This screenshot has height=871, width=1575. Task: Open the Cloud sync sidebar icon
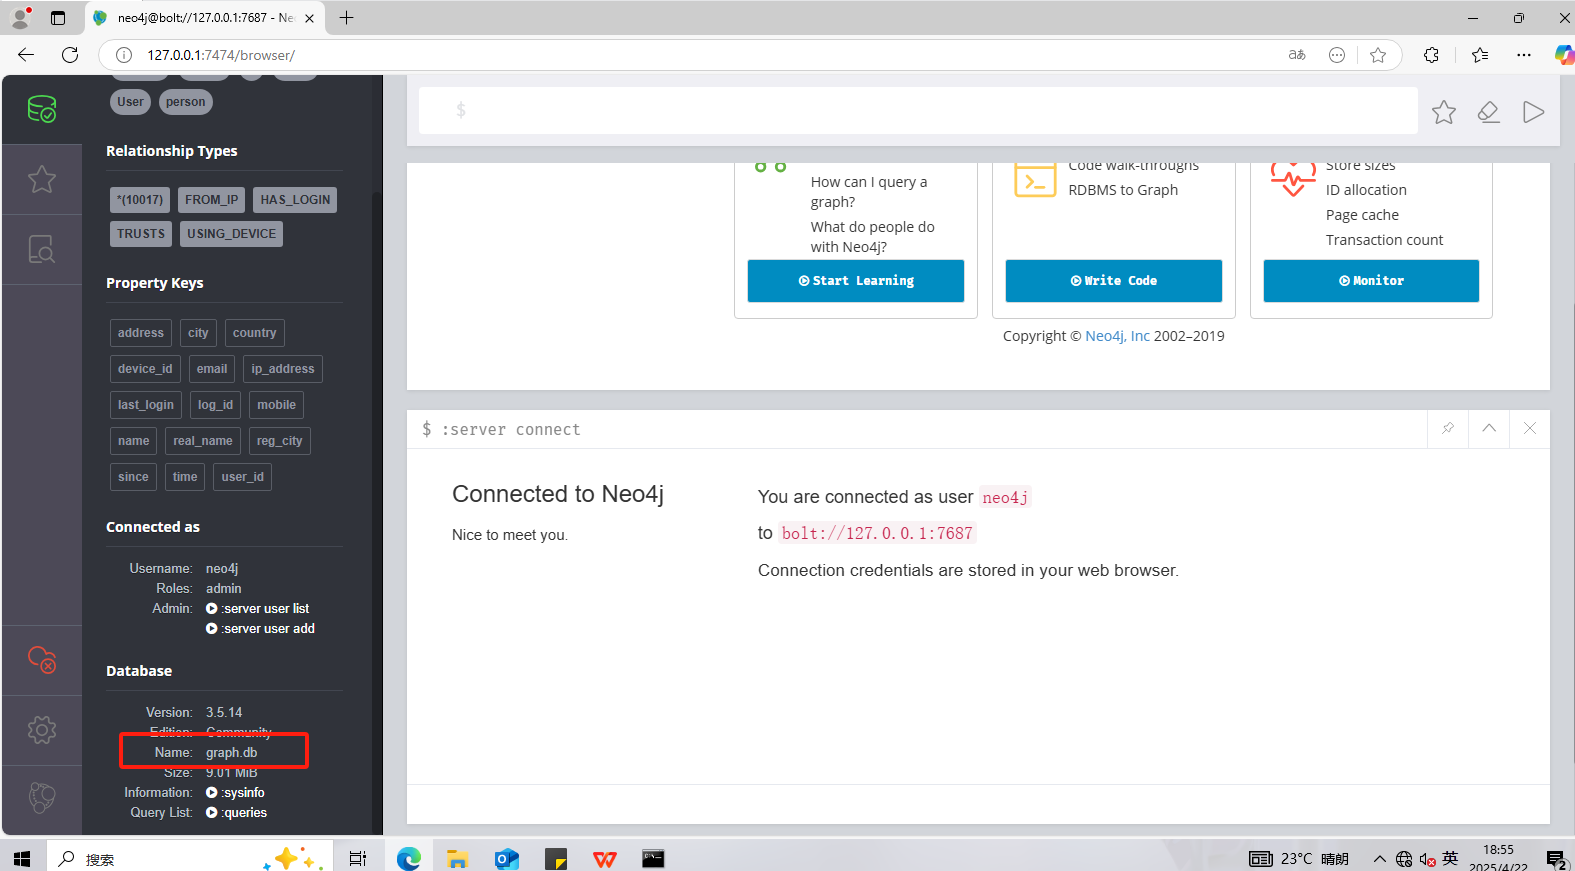[x=42, y=660]
